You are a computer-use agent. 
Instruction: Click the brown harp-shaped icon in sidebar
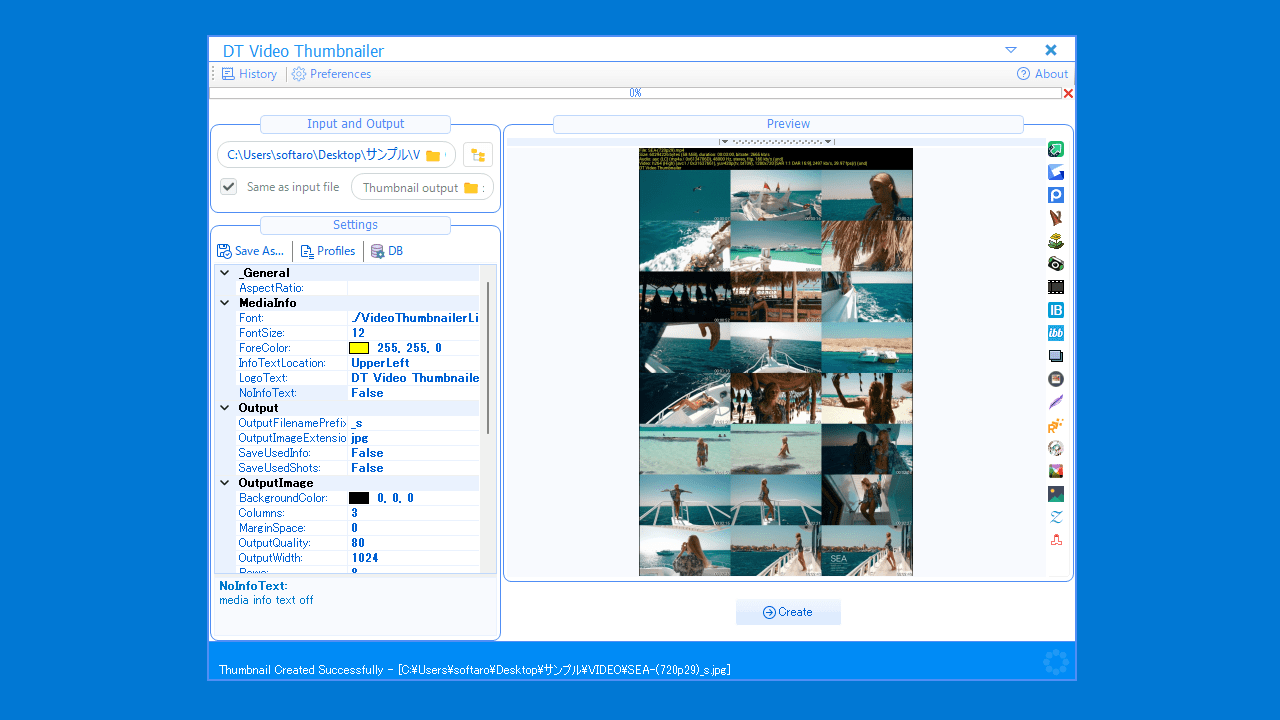click(1055, 218)
